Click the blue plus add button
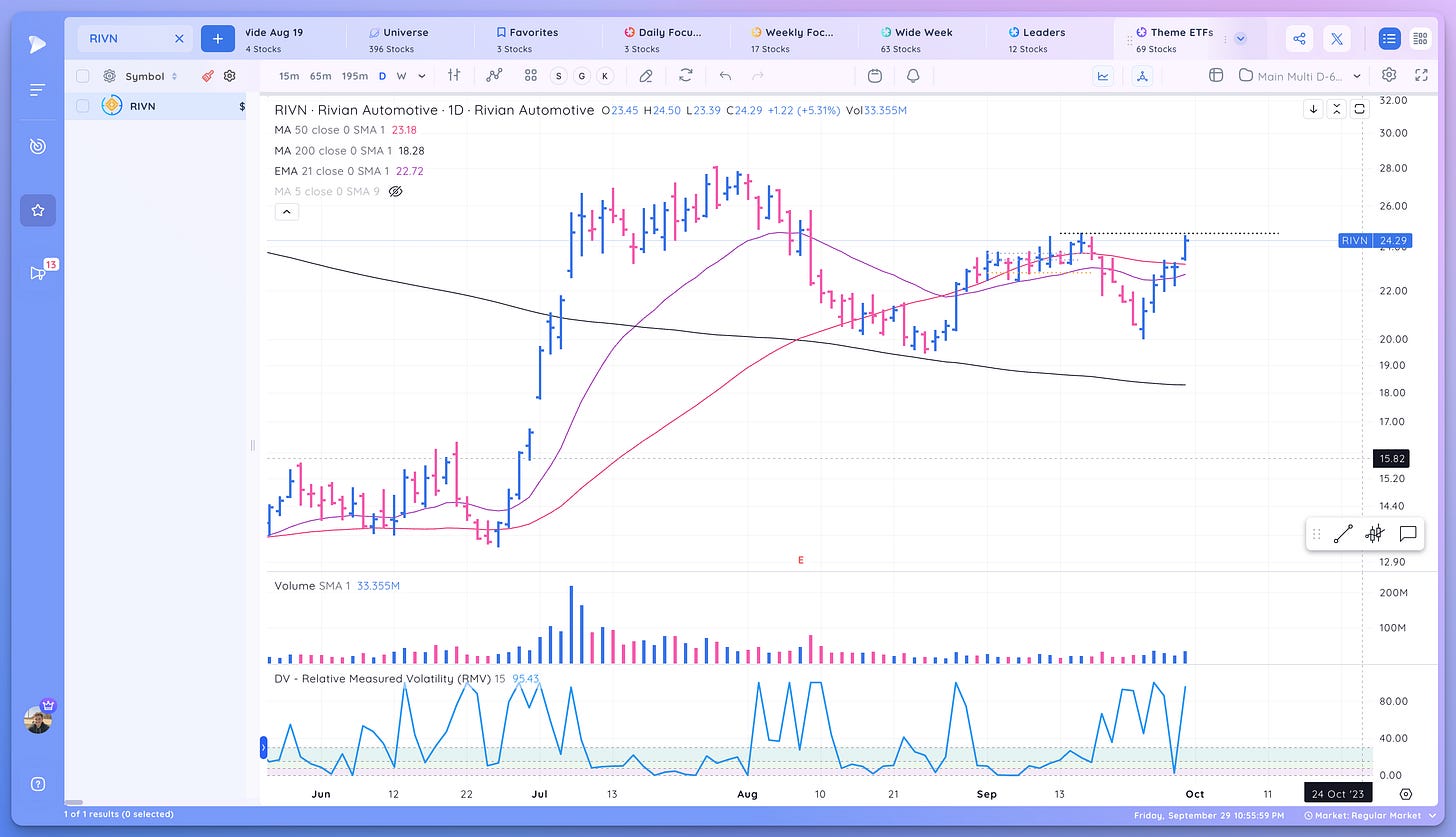 pyautogui.click(x=218, y=39)
